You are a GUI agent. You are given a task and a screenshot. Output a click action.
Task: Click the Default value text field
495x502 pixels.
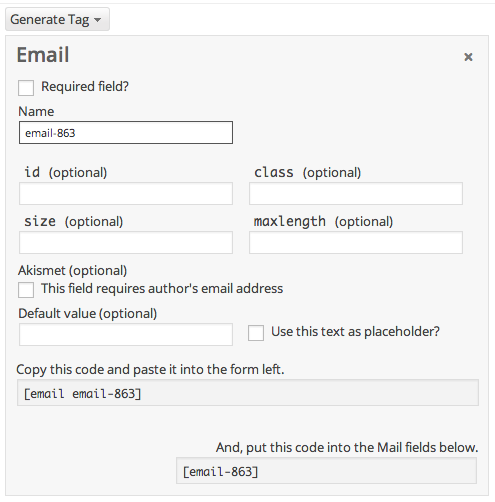[x=126, y=334]
